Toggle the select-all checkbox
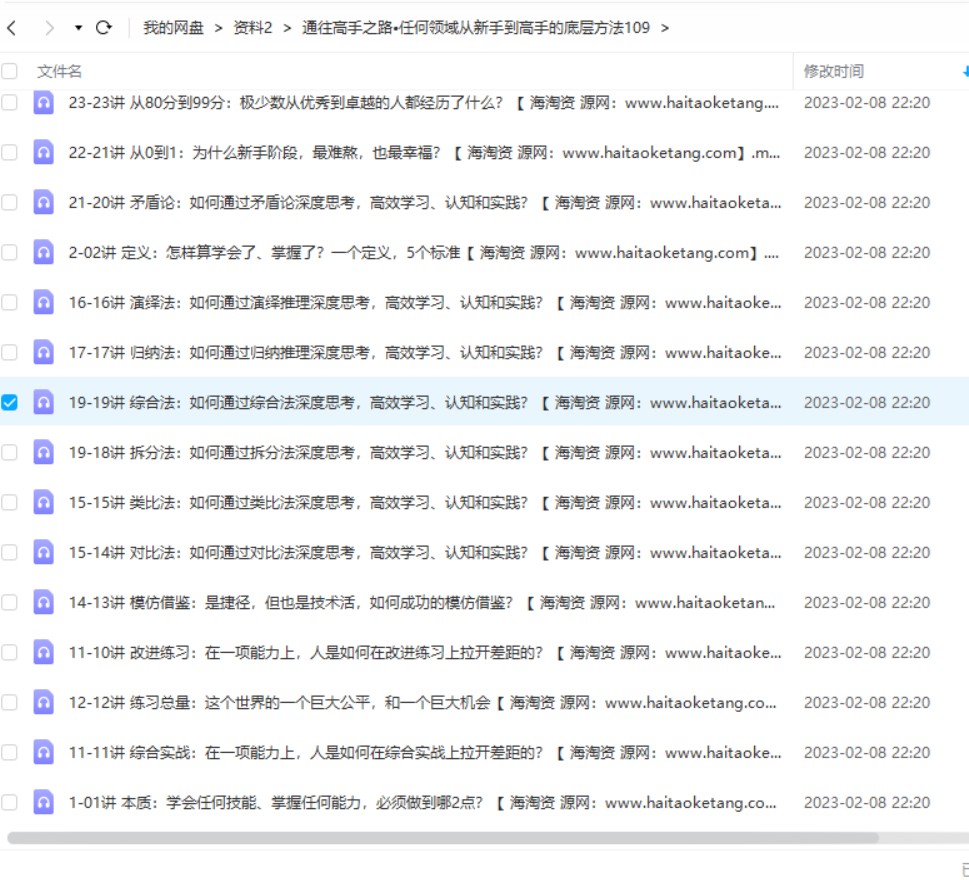This screenshot has width=969, height=880. point(9,71)
